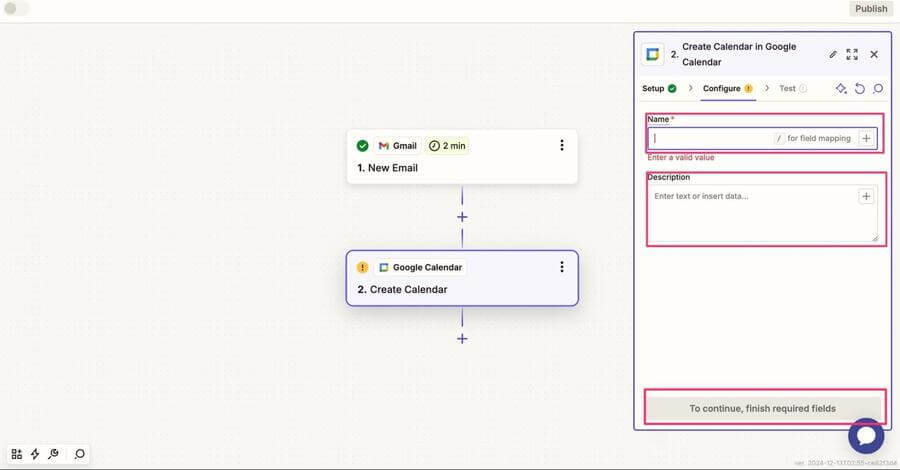This screenshot has height=470, width=900.
Task: Click the lightning bolt icon in bottom toolbar
Action: (35, 454)
